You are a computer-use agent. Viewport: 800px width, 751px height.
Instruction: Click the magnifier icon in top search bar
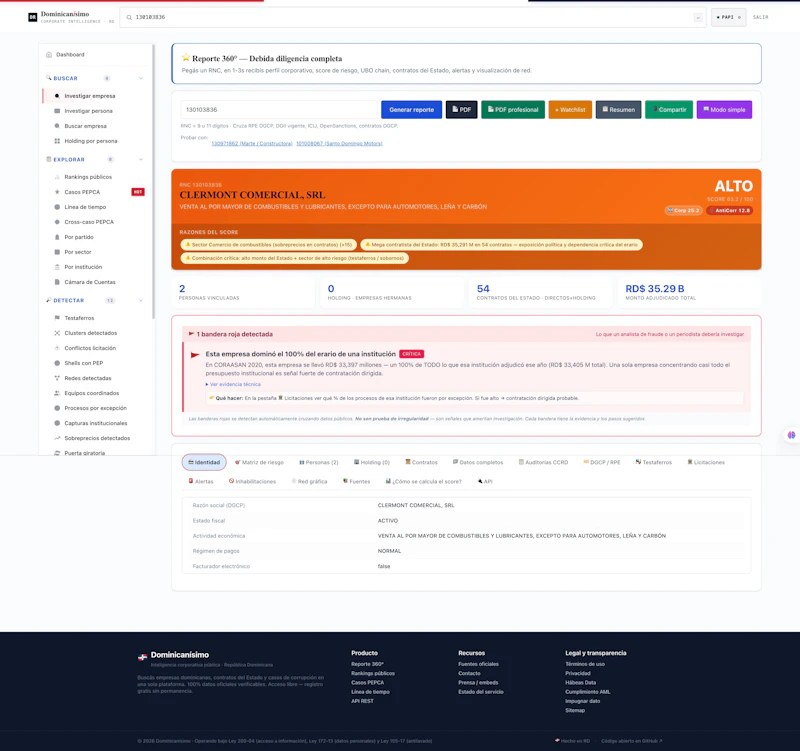(129, 17)
